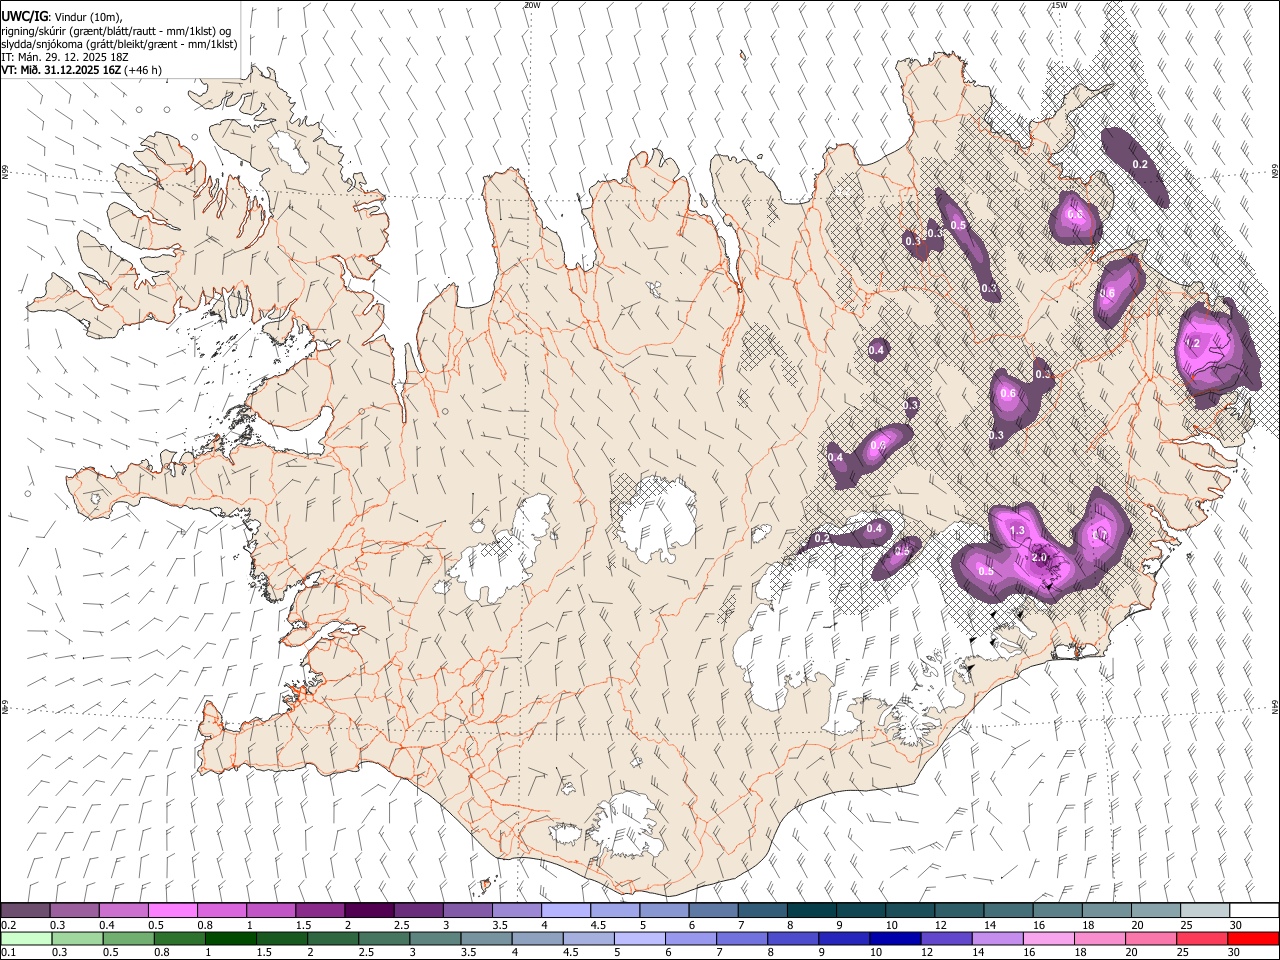Select the red rain legend swatch after 30
Image resolution: width=1280 pixels, height=960 pixels.
(1253, 938)
